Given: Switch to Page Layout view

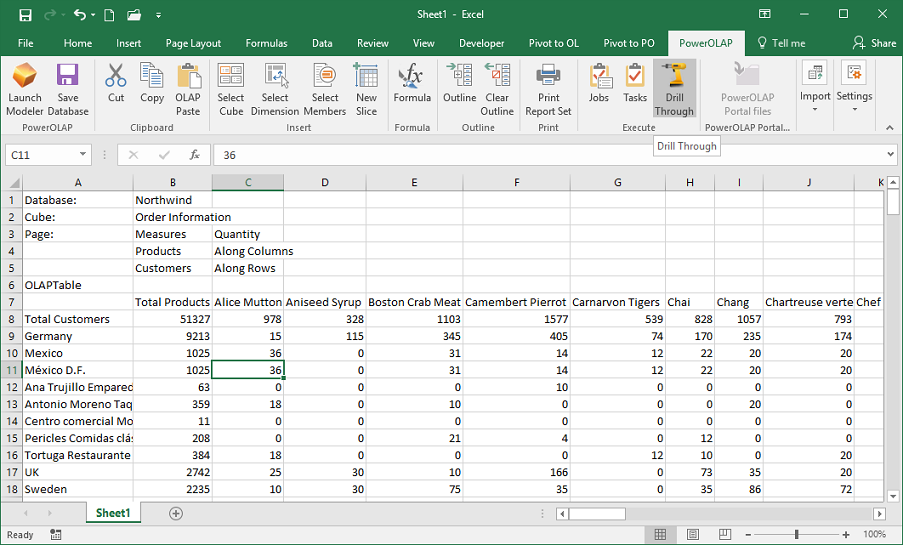Looking at the screenshot, I should point(693,535).
